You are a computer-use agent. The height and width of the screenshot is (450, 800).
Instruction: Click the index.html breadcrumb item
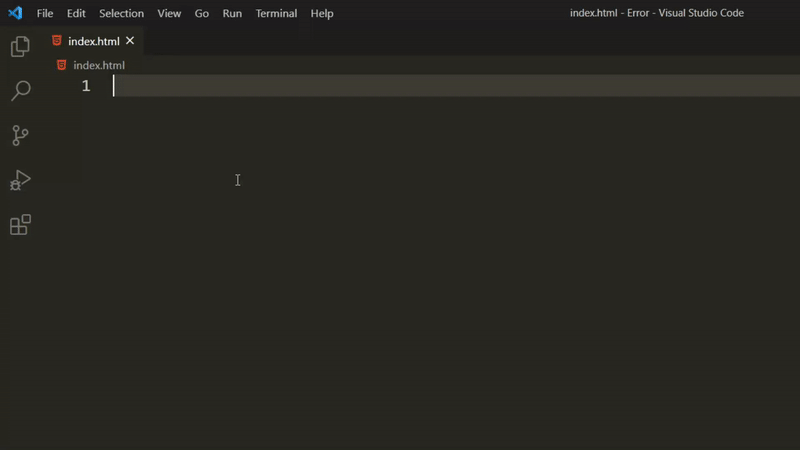pyautogui.click(x=99, y=65)
